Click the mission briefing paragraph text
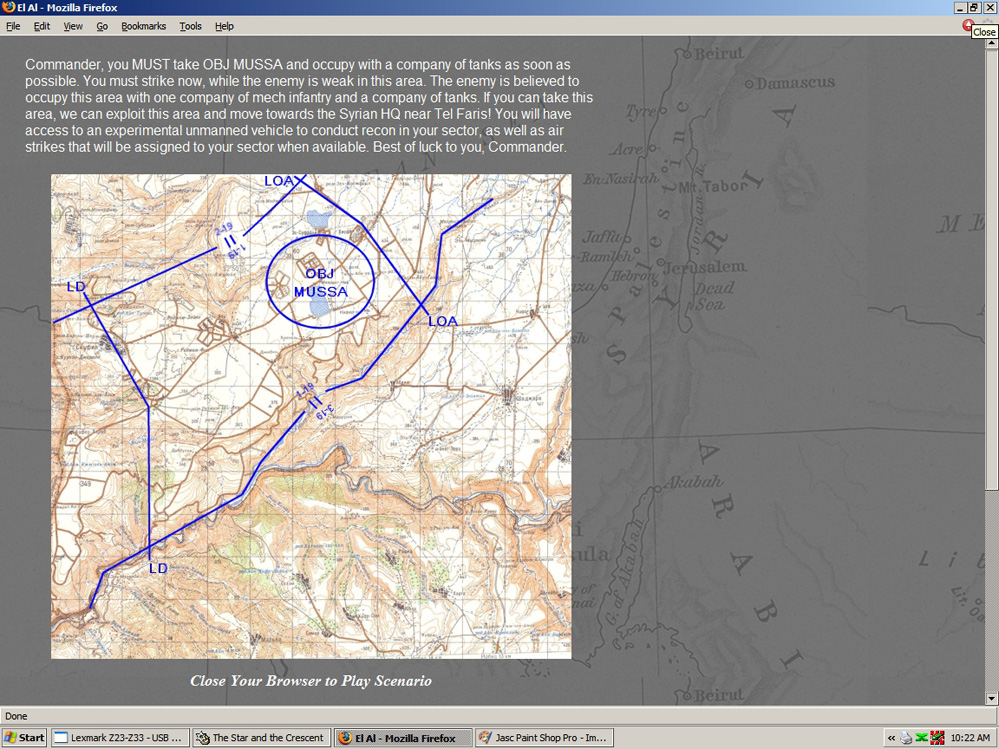Viewport: 999px width, 749px height. (x=309, y=106)
